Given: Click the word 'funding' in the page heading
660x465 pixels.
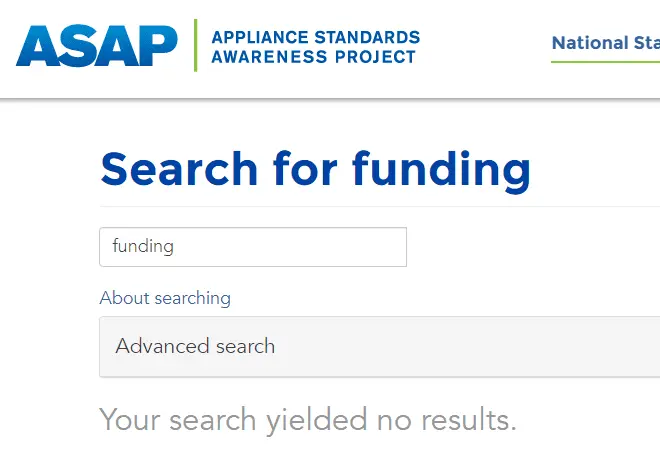Looking at the screenshot, I should pyautogui.click(x=440, y=169).
